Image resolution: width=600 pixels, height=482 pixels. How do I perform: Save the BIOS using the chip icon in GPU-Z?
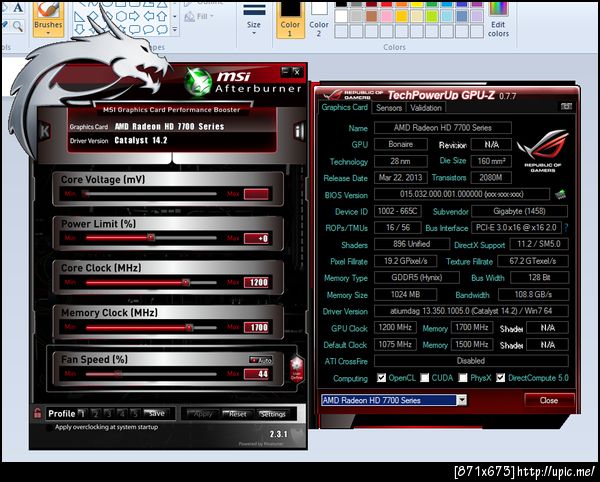(x=561, y=194)
